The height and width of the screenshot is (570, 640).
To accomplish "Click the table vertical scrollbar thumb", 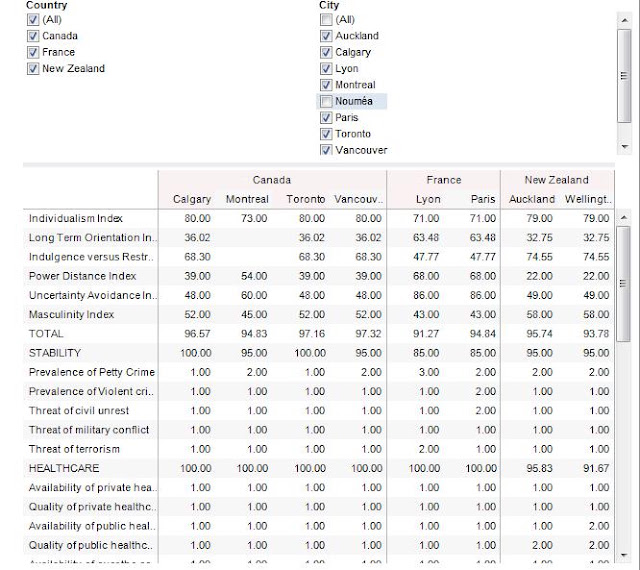I will pyautogui.click(x=623, y=284).
